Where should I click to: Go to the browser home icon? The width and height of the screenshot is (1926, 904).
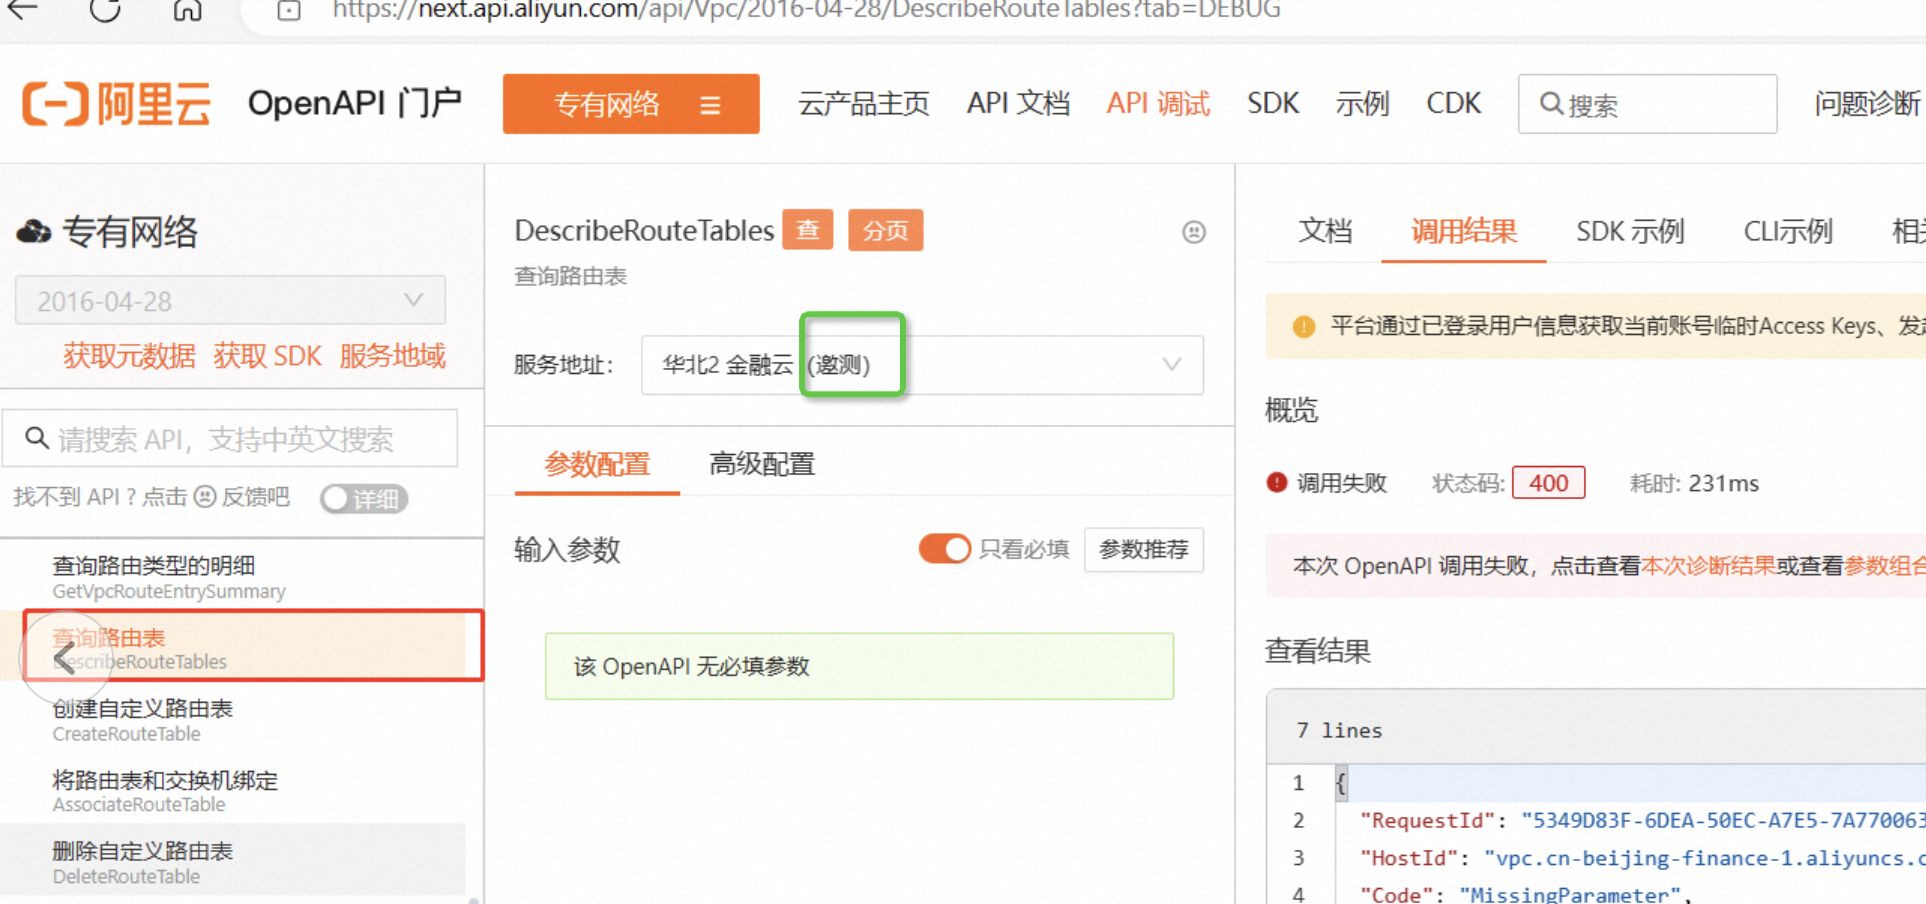(187, 9)
